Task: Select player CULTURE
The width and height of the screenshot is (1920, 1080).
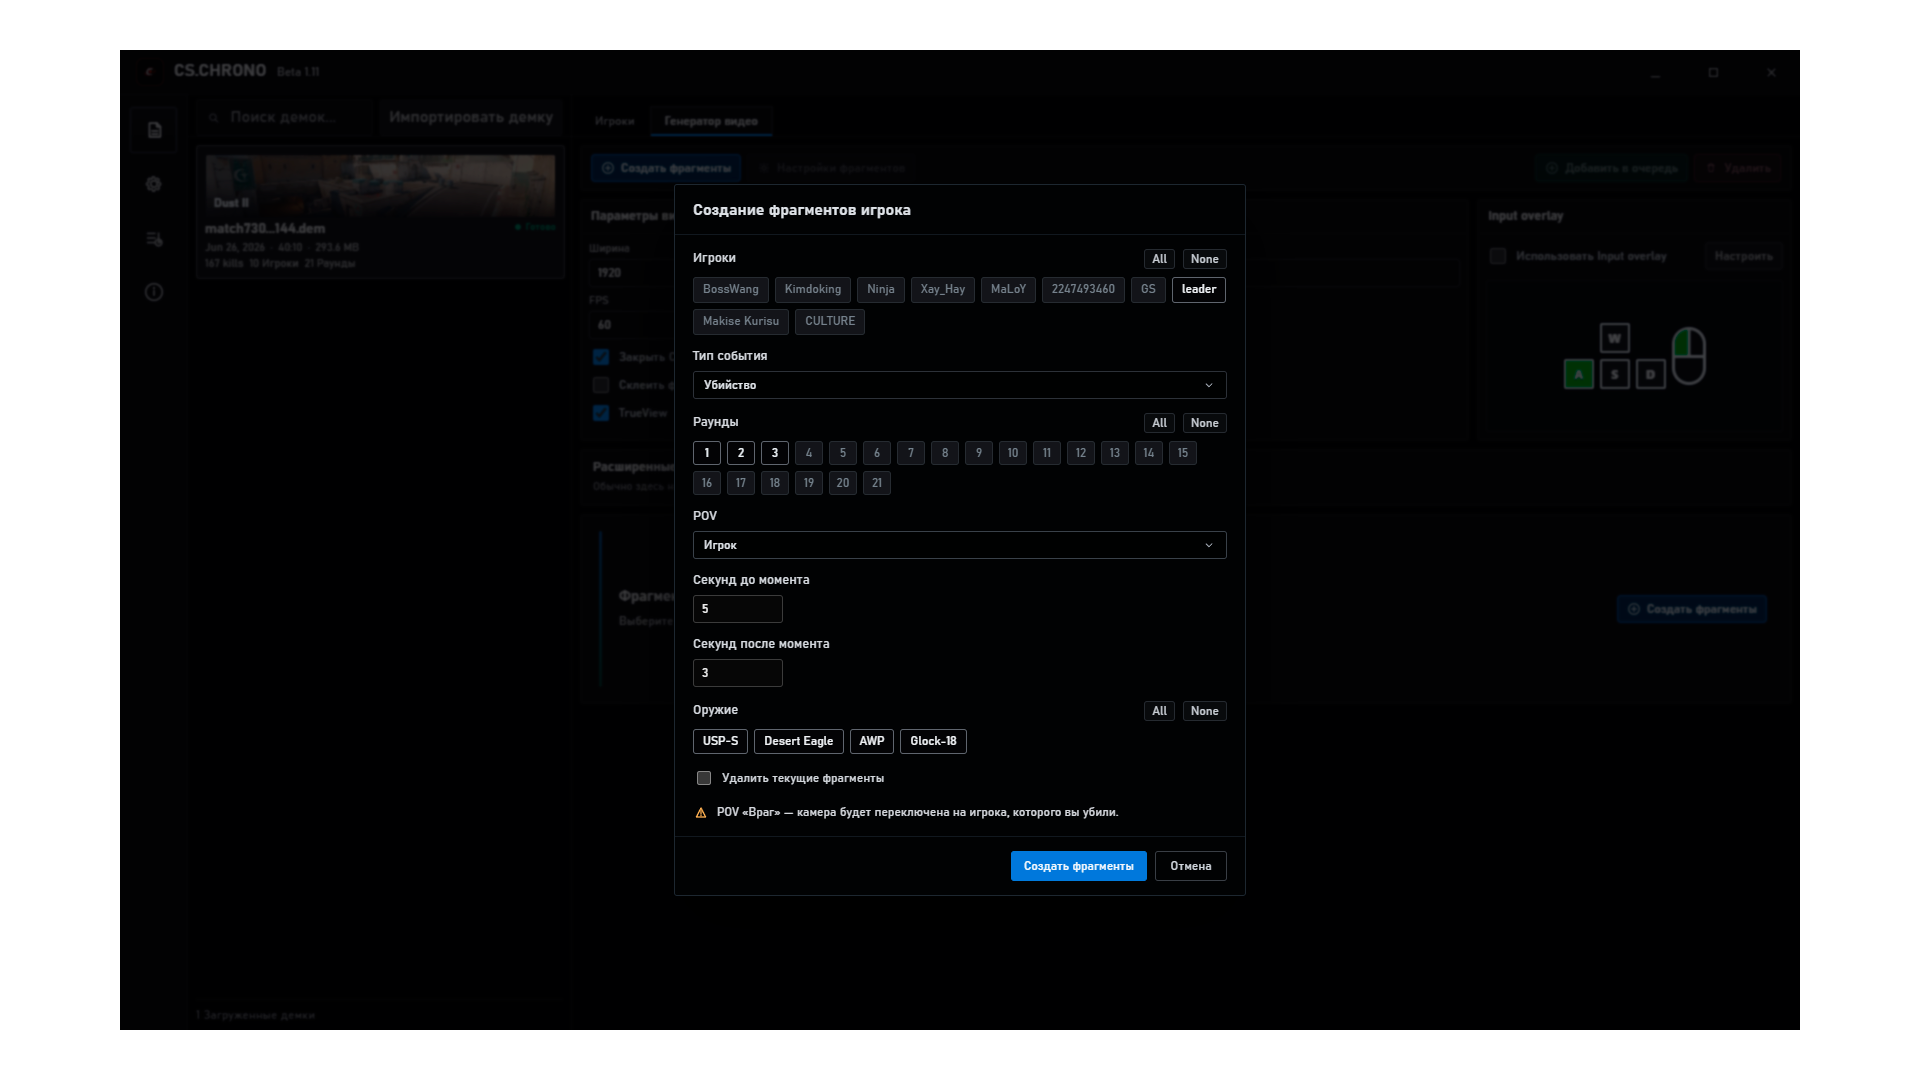Action: point(829,322)
